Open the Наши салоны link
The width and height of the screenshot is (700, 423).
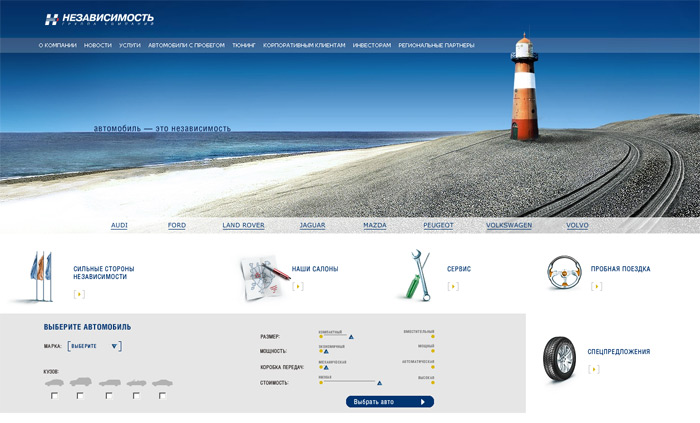[x=315, y=269]
